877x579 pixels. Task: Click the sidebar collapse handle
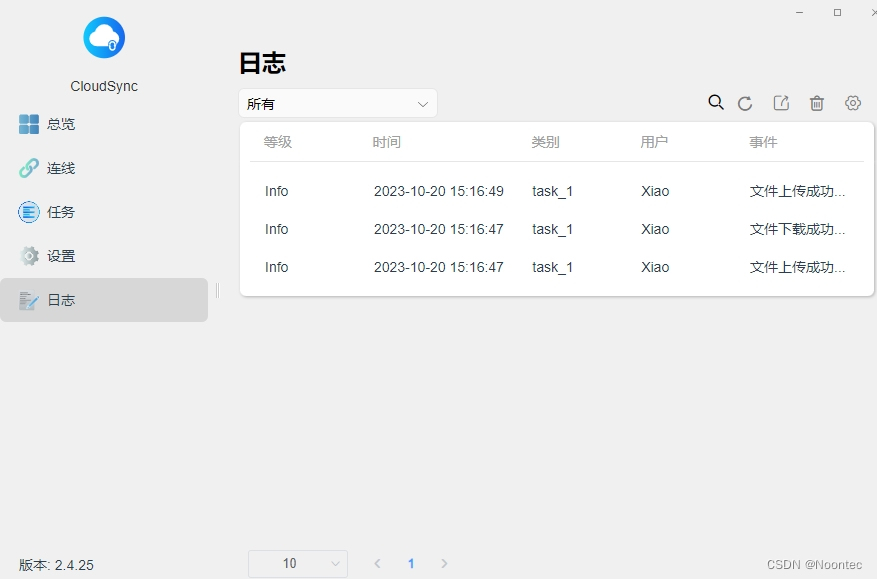(x=217, y=290)
